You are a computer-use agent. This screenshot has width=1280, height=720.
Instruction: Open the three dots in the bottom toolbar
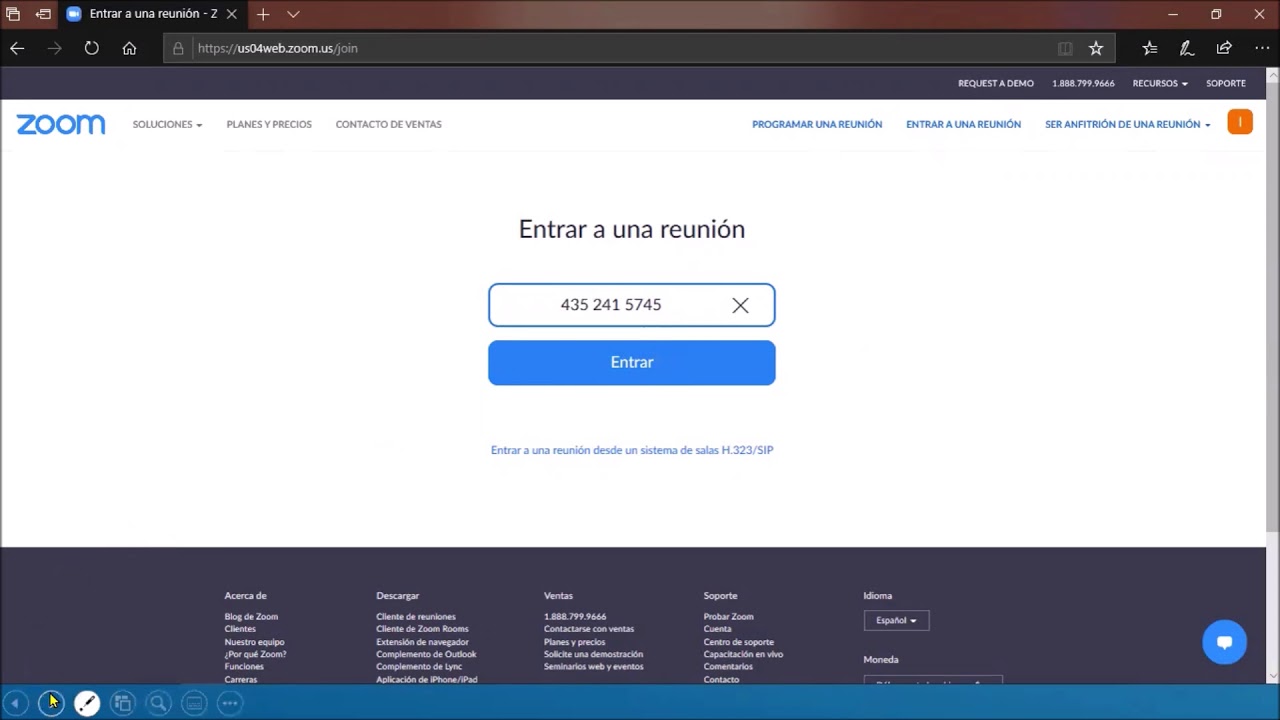point(230,703)
